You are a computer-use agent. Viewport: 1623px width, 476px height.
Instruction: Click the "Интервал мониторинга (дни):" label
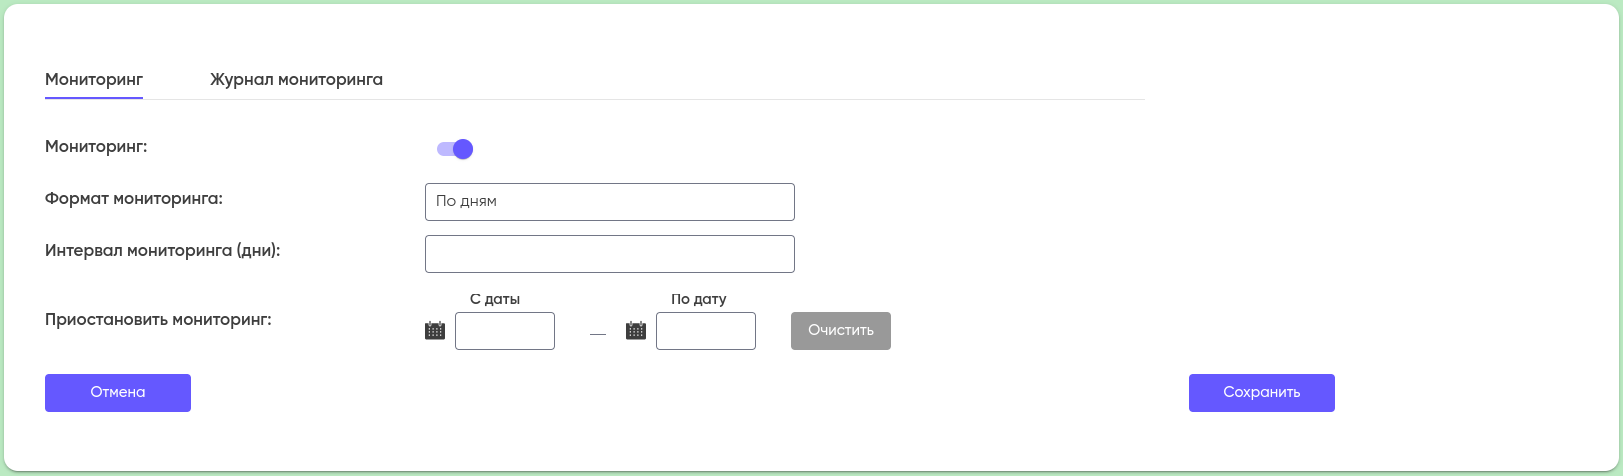coord(163,250)
